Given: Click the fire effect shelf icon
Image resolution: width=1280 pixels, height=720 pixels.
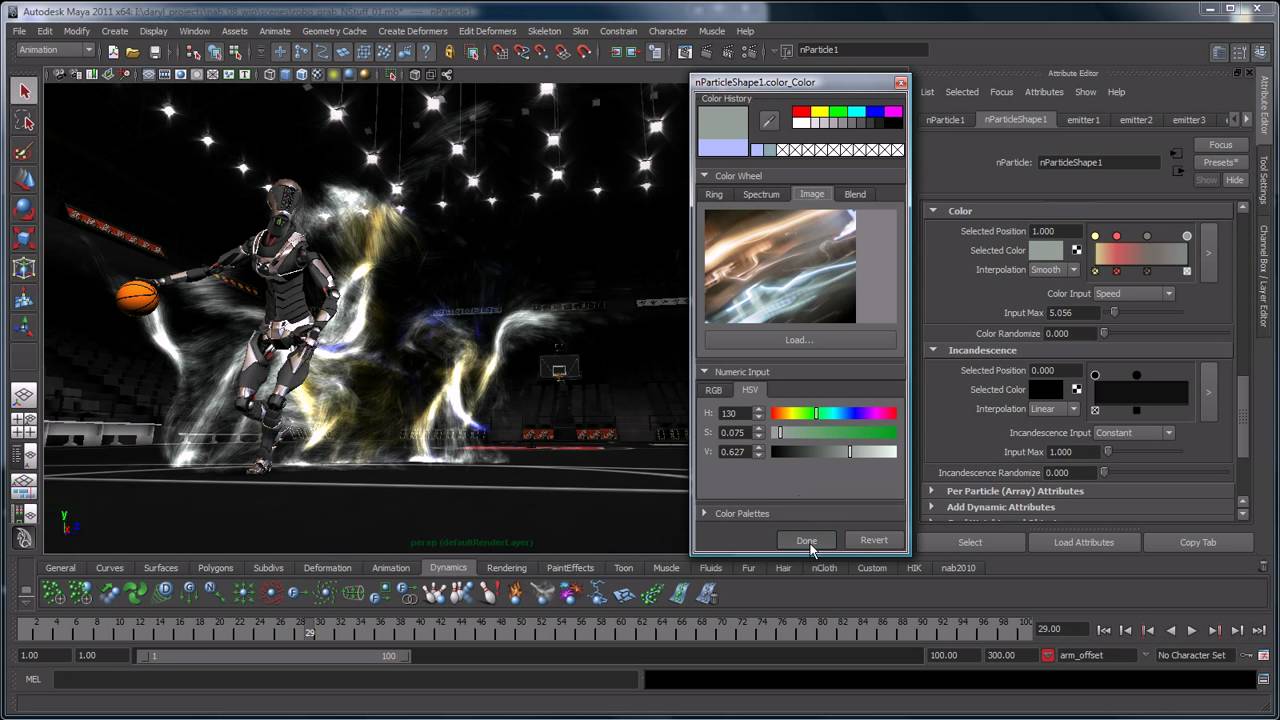Looking at the screenshot, I should click(516, 593).
